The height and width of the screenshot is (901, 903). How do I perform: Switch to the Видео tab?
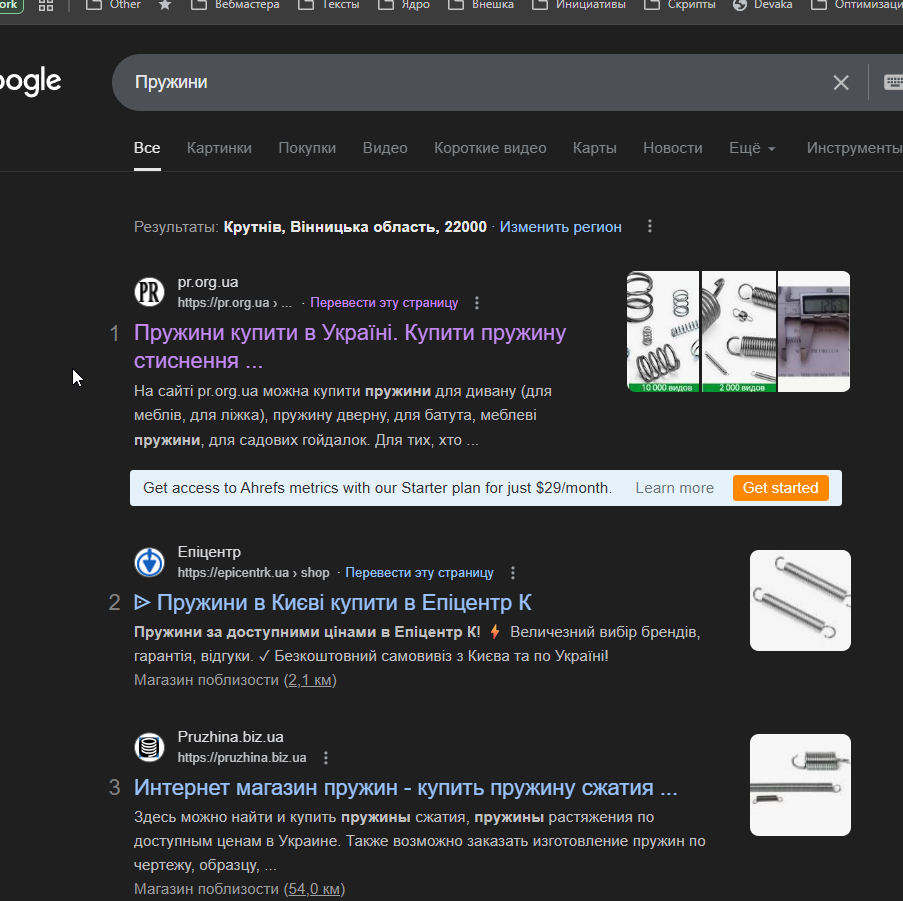(385, 148)
